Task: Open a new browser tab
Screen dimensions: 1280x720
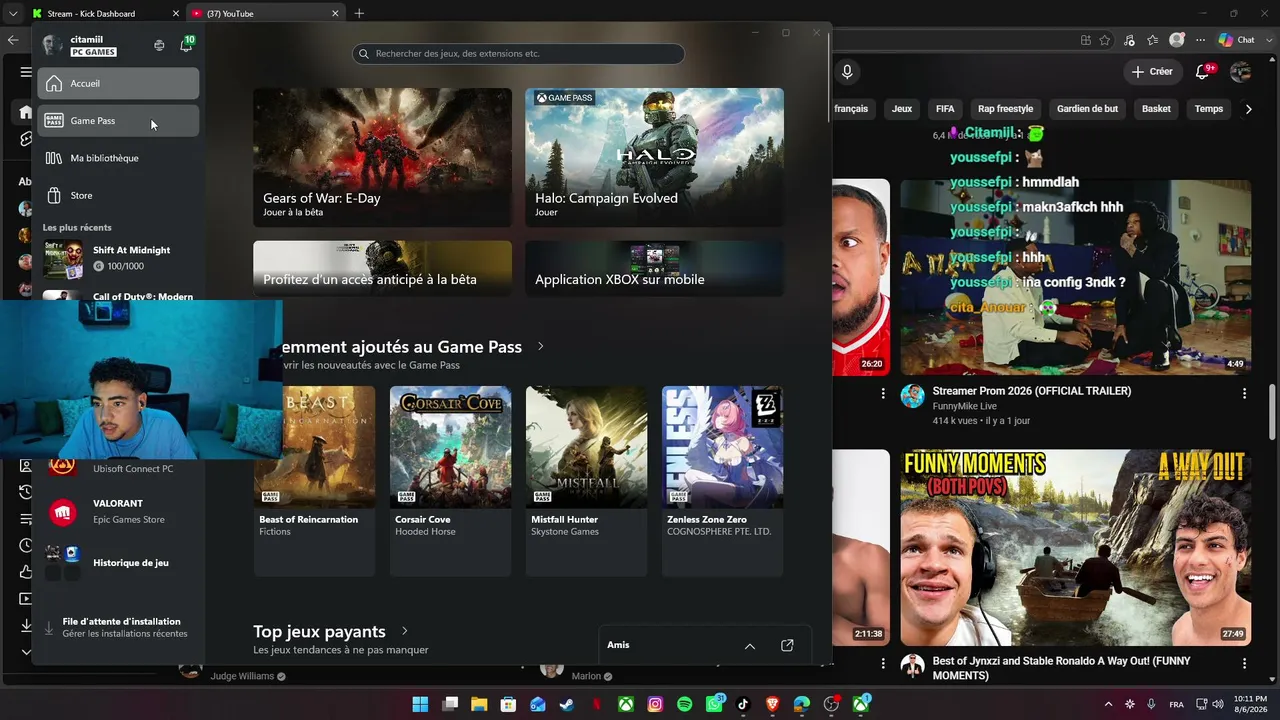Action: coord(359,14)
